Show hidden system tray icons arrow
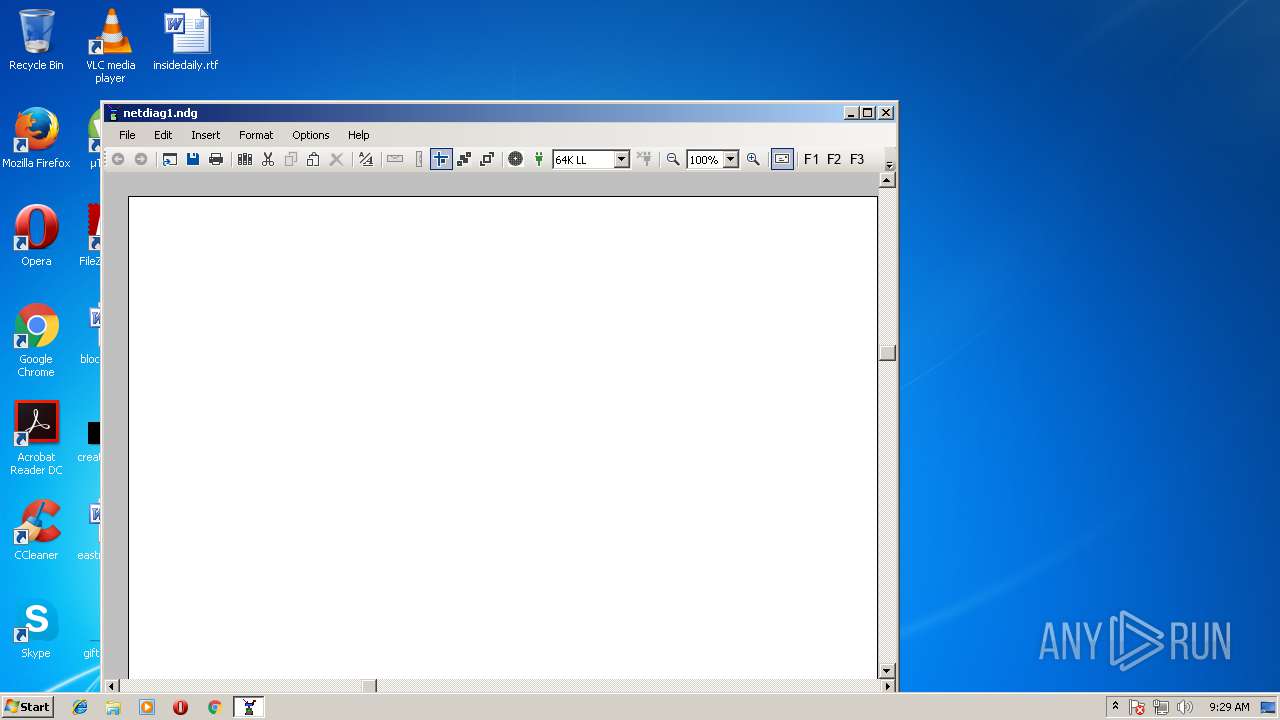 1115,707
